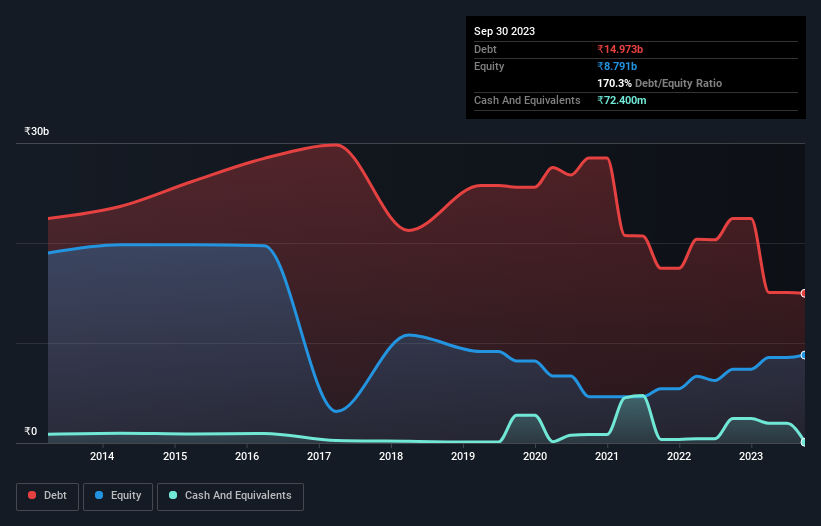
Task: Click the ₹30b y-axis label
Action: click(x=37, y=131)
